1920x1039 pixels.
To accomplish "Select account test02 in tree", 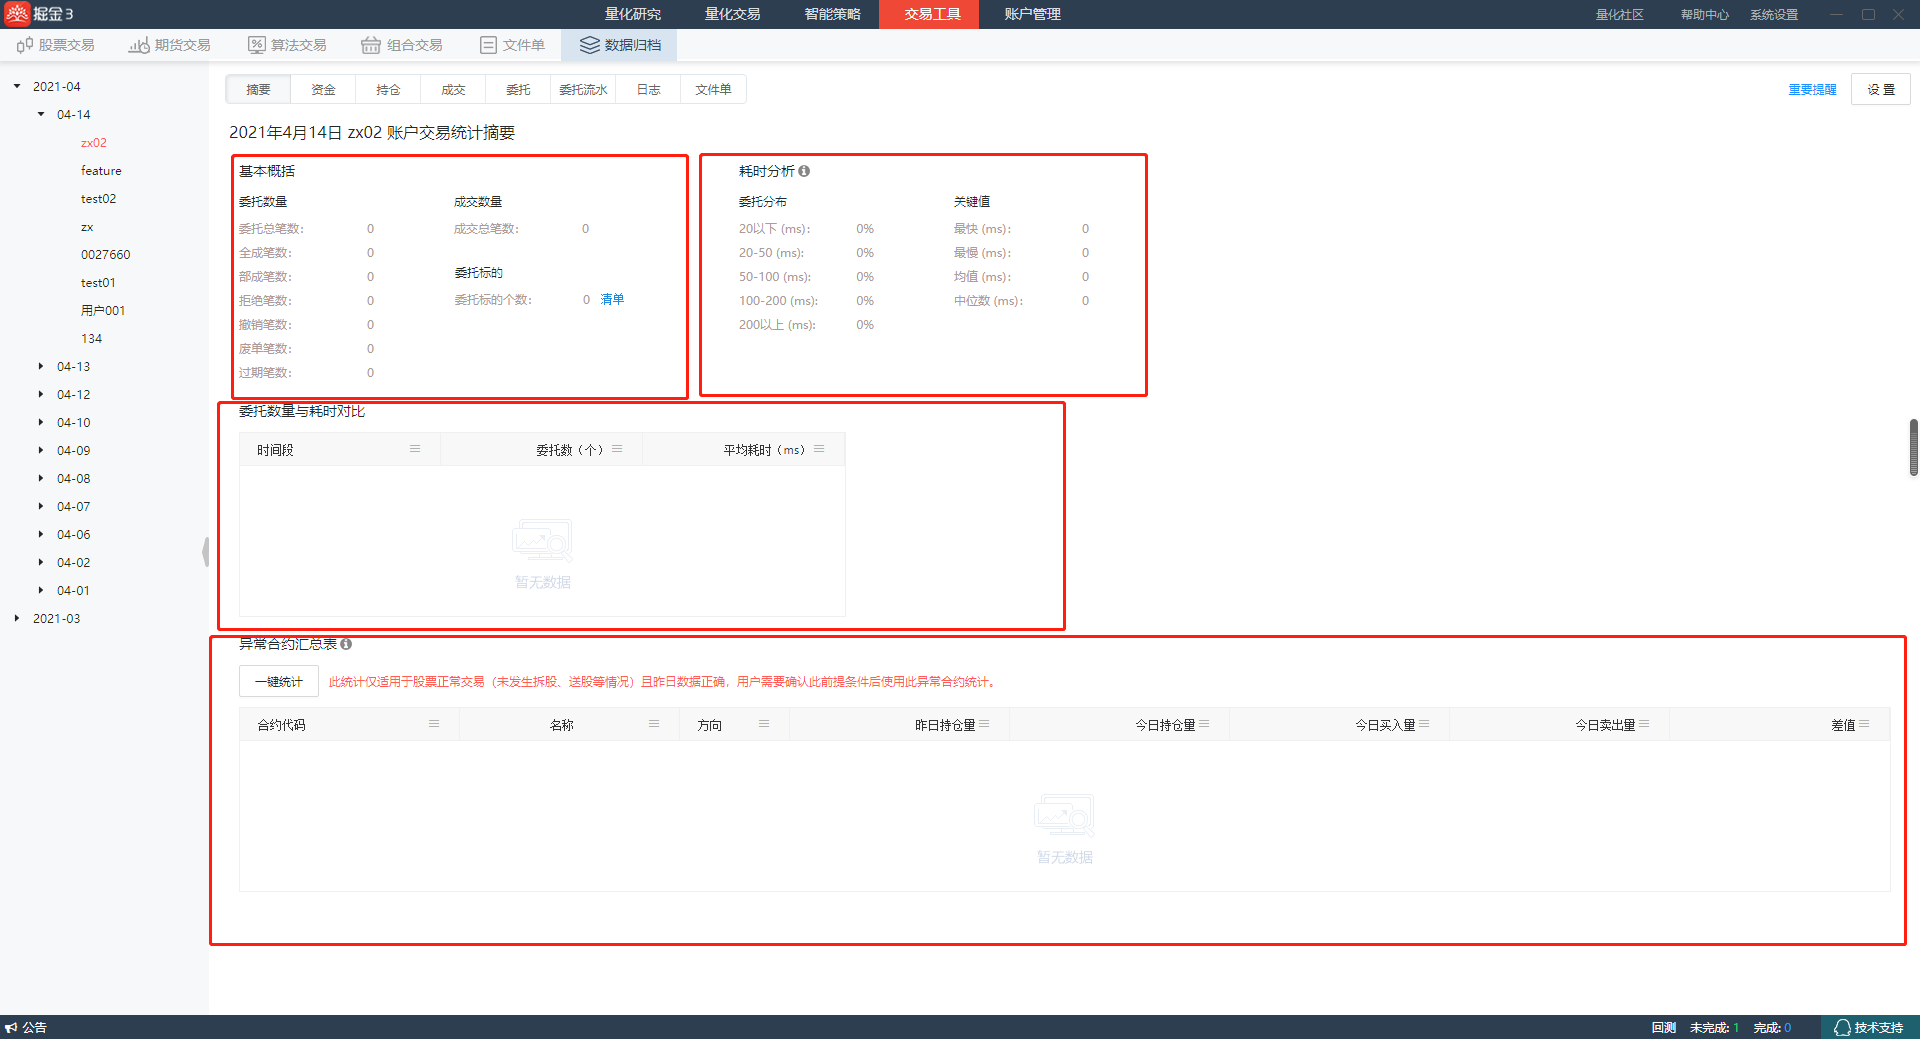I will coord(98,198).
